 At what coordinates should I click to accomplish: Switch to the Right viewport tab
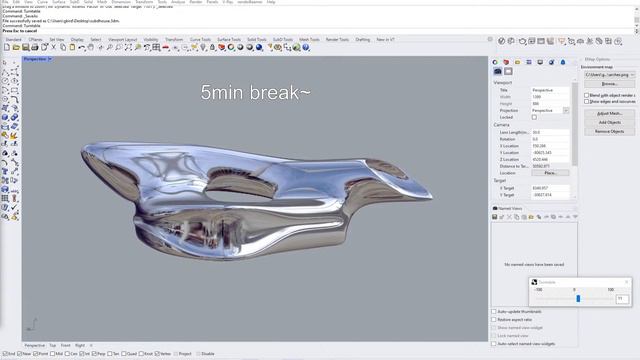point(80,345)
